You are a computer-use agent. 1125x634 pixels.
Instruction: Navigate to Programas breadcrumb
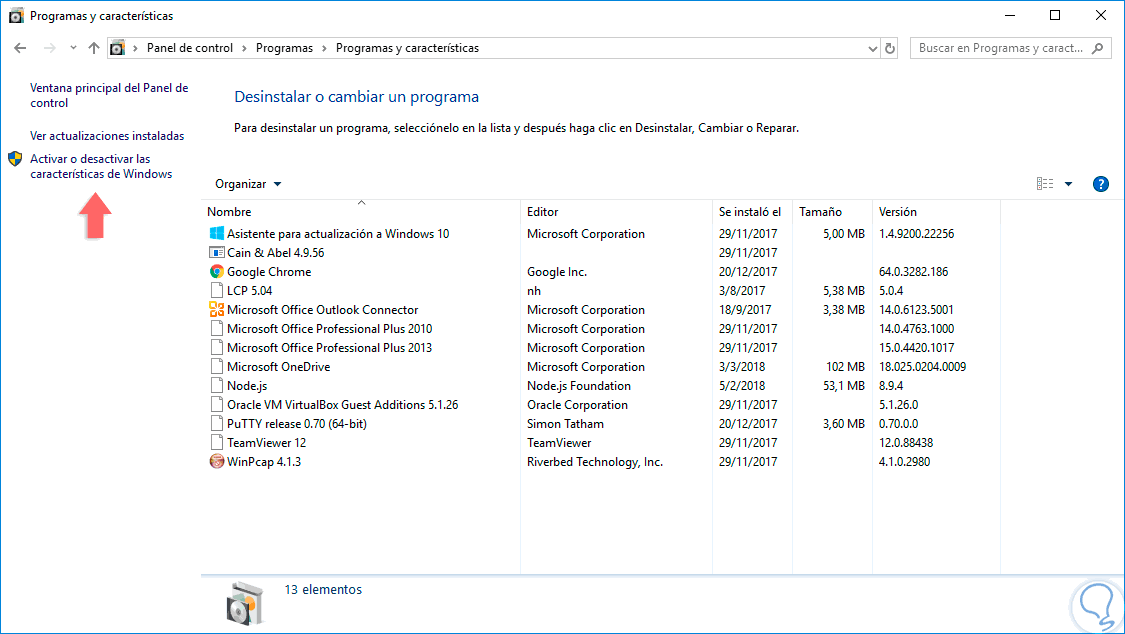click(284, 48)
